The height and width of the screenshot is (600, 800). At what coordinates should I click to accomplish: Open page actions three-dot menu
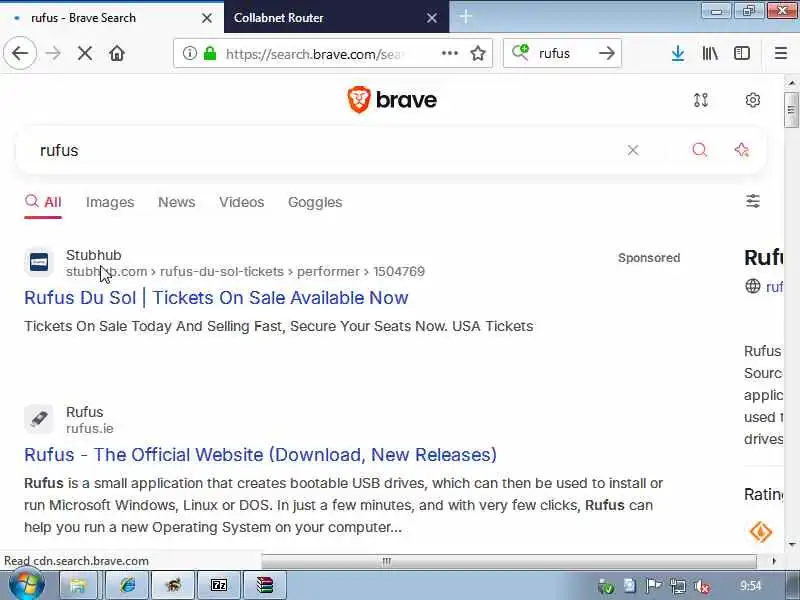pyautogui.click(x=449, y=53)
